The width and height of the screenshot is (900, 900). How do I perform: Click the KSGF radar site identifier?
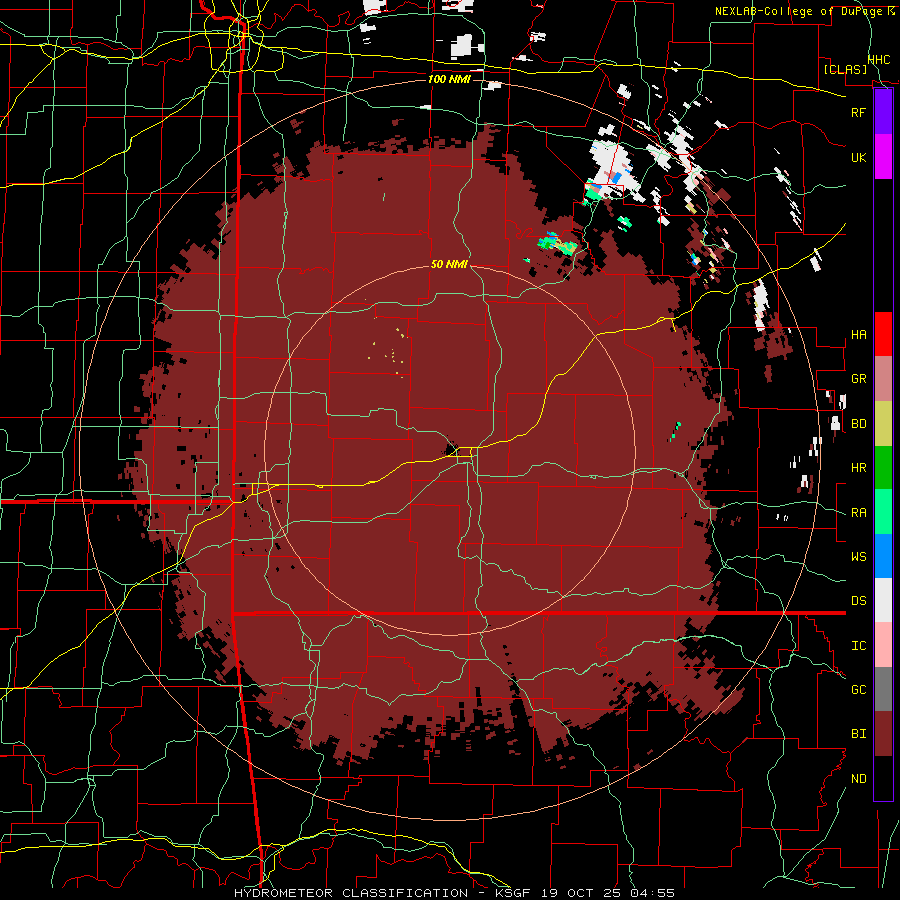tap(513, 893)
